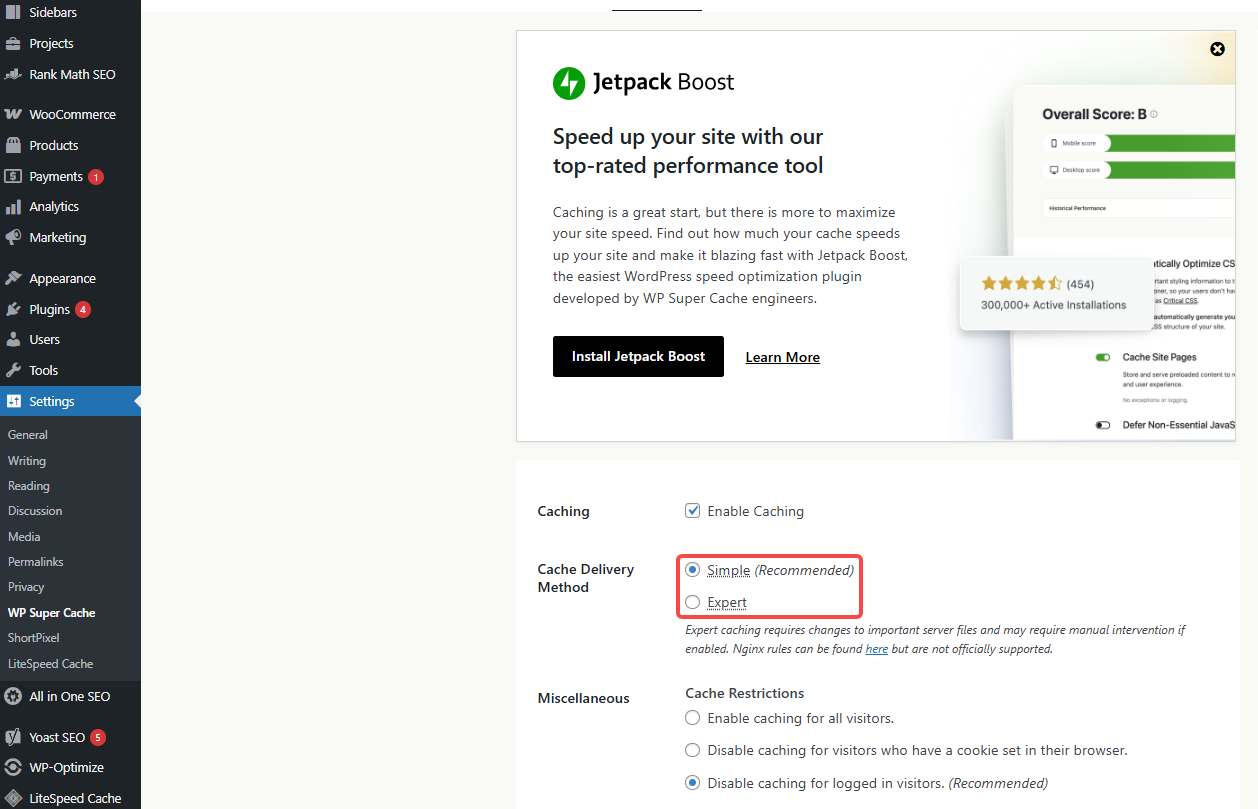The height and width of the screenshot is (809, 1258).
Task: Open the Permalinks settings submenu item
Action: 35,562
